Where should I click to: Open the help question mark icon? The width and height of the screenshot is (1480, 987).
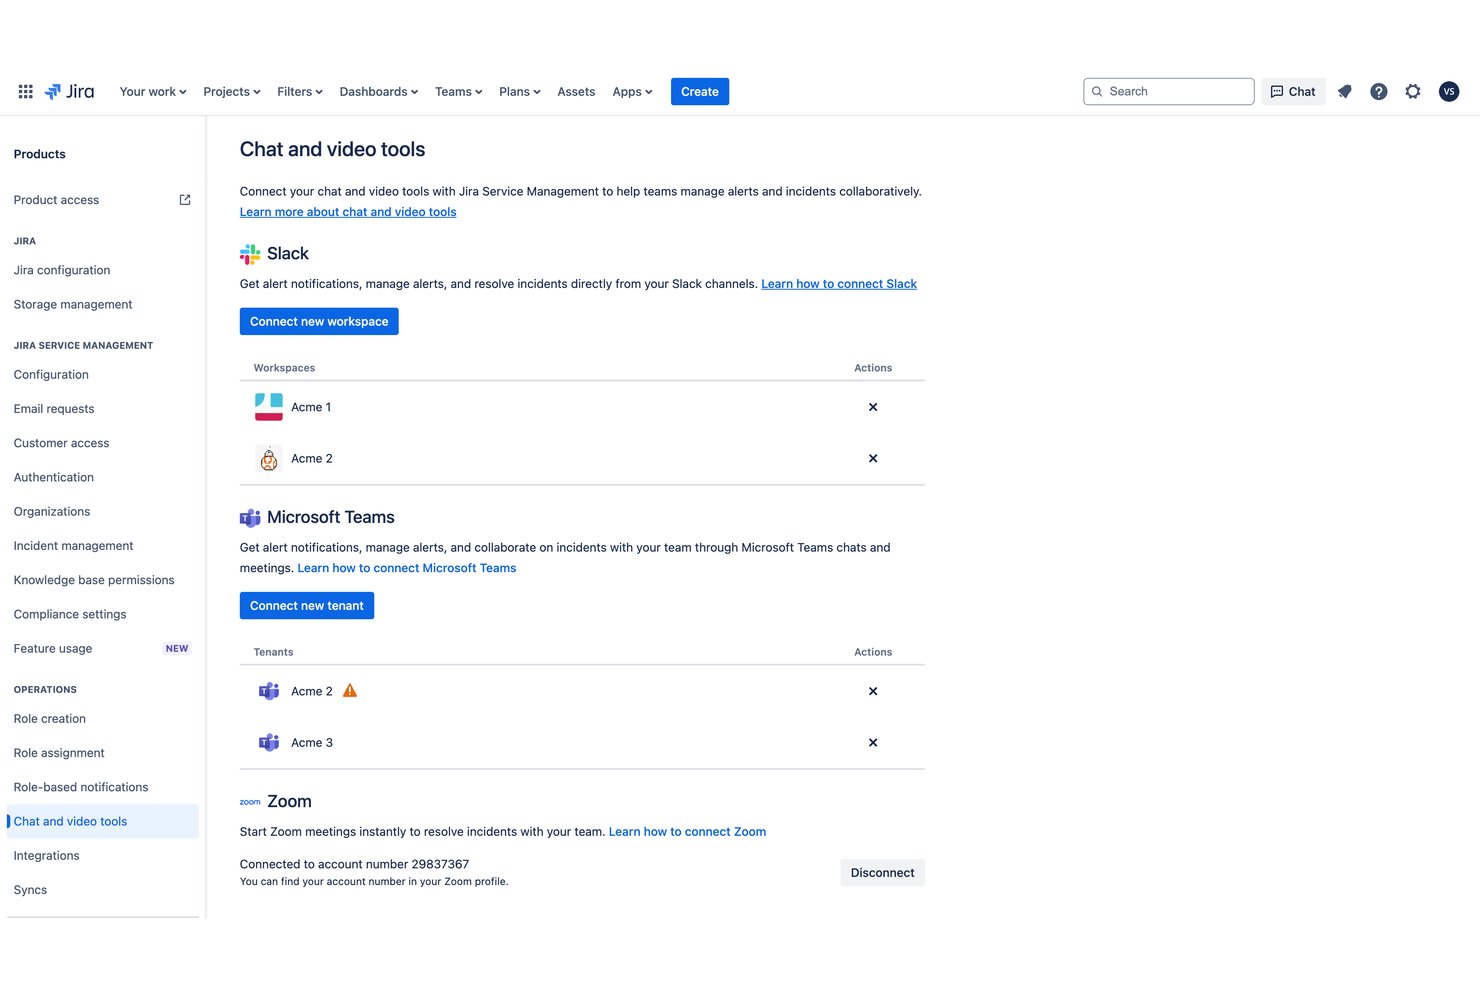coord(1379,92)
